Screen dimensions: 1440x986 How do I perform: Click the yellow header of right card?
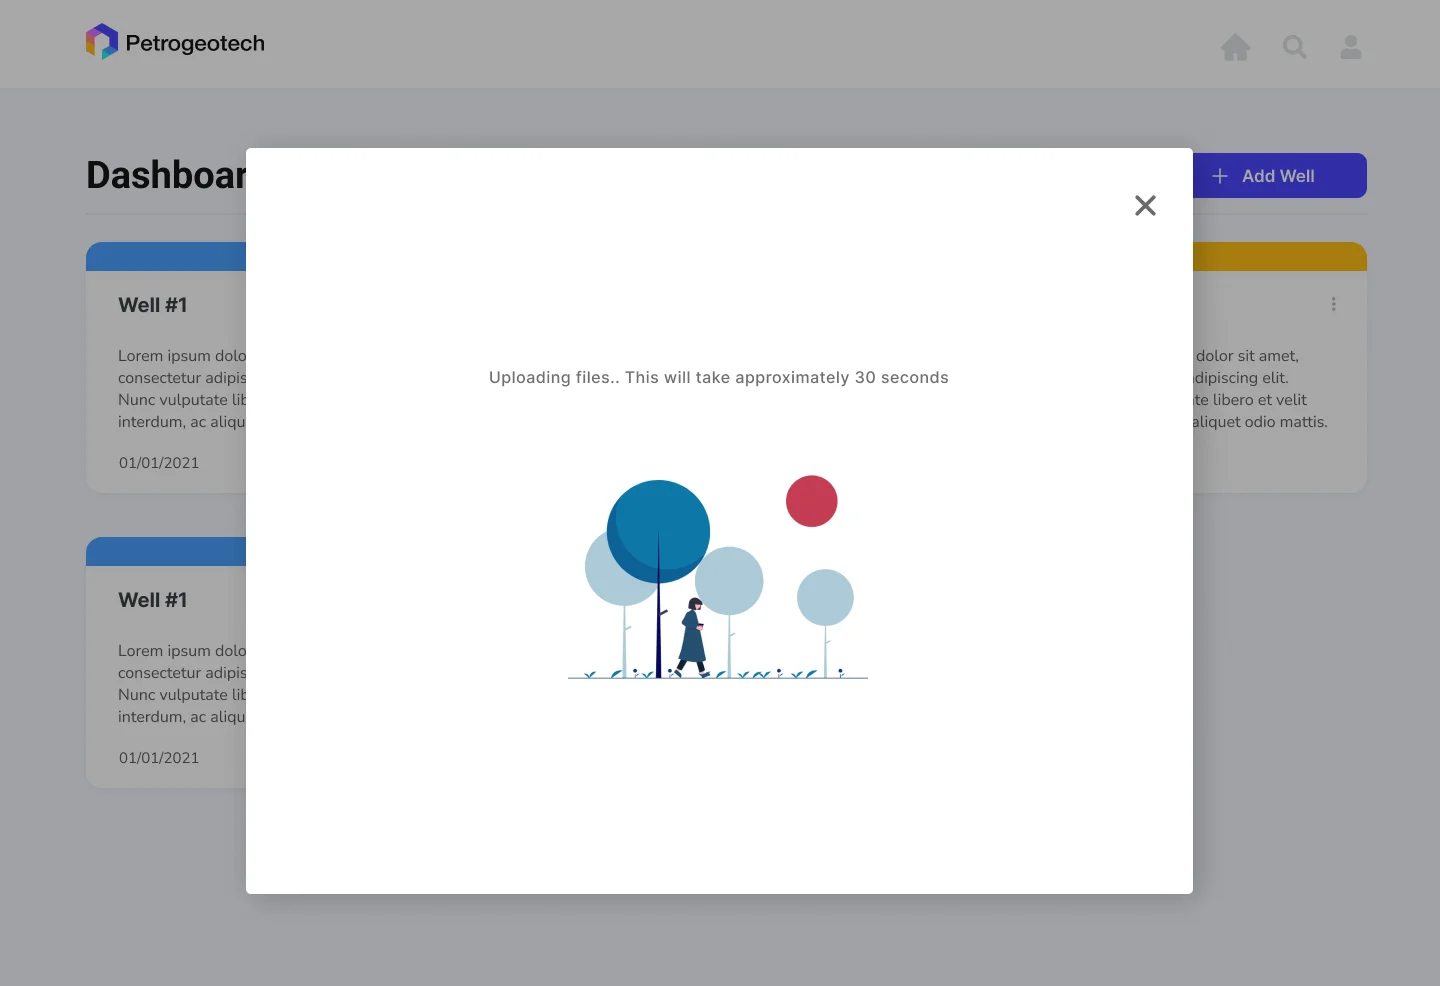tap(1280, 257)
